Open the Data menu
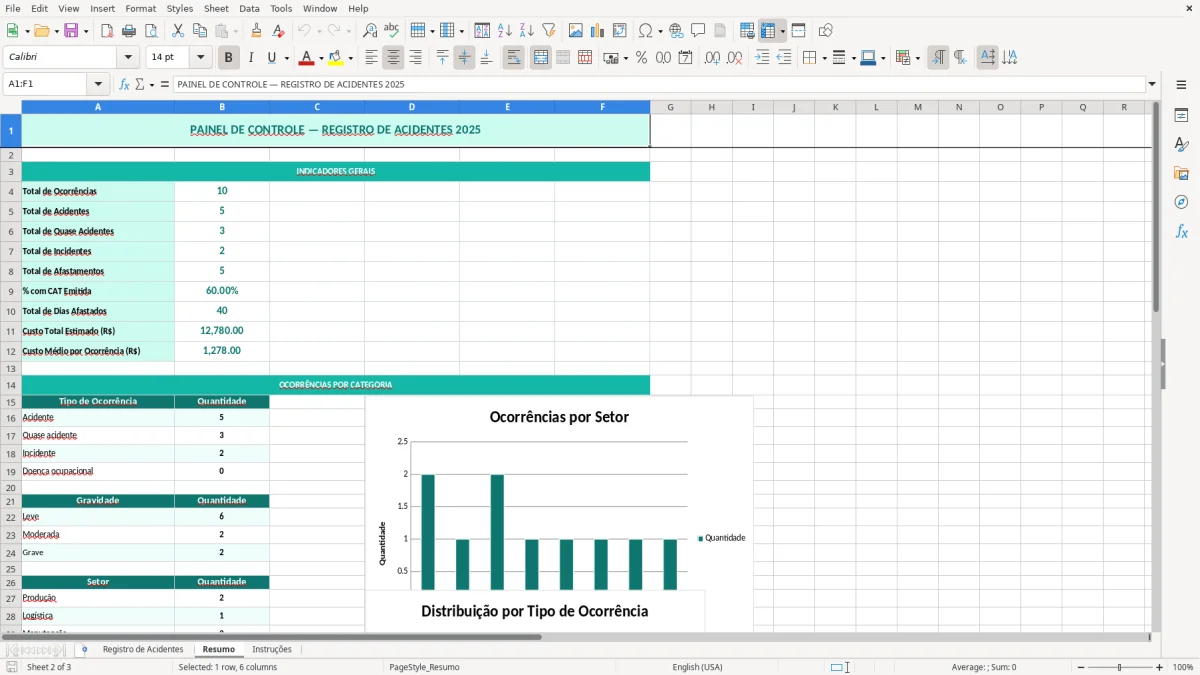This screenshot has height=675, width=1200. point(249,8)
